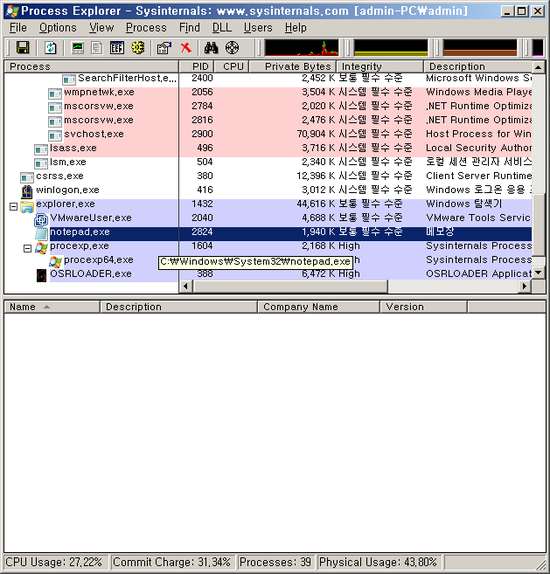
Task: Click the Save toolbar icon
Action: click(23, 48)
